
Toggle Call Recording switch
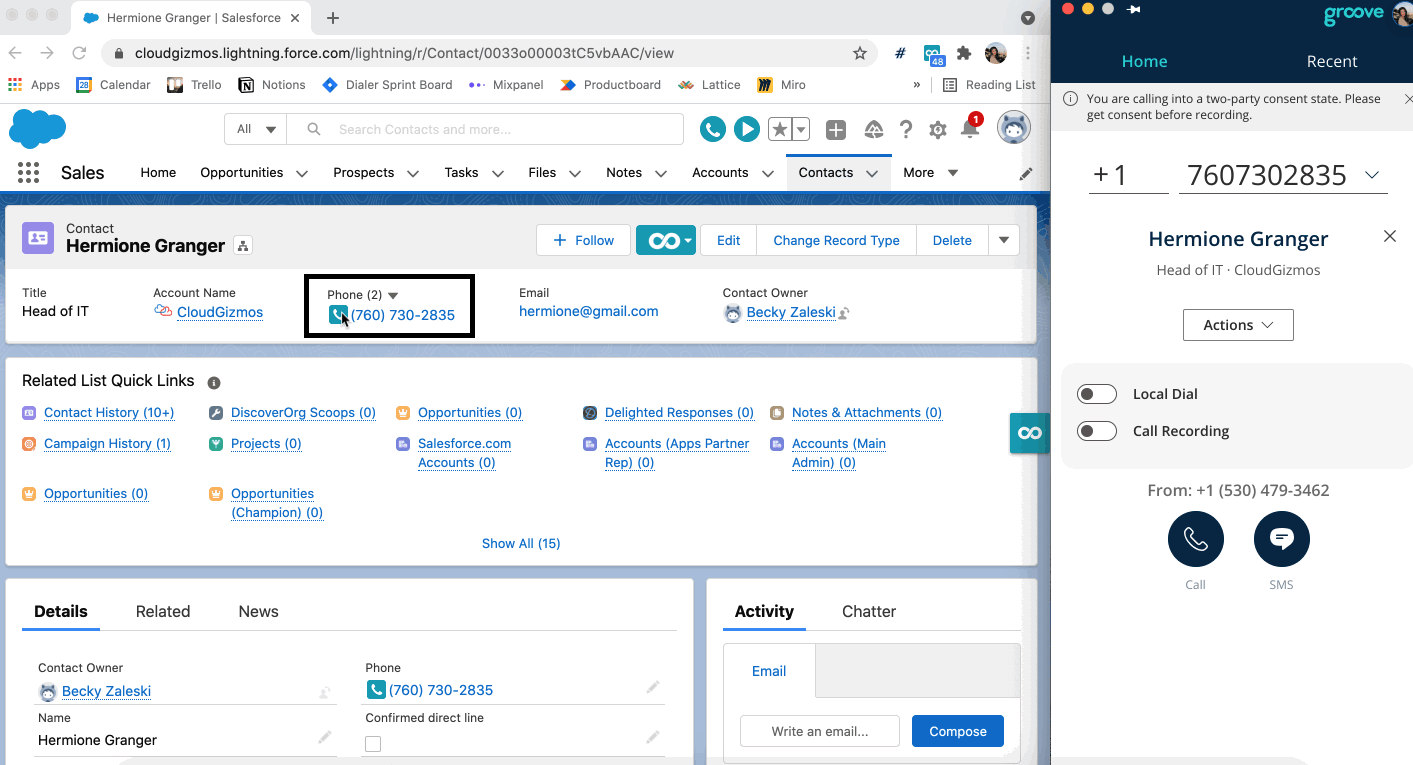tap(1097, 431)
